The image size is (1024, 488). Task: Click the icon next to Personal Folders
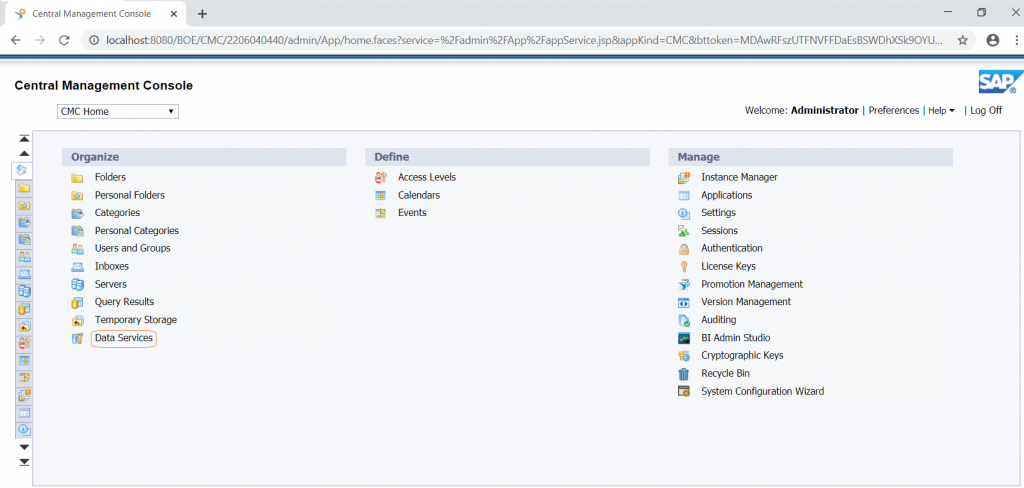click(x=77, y=195)
